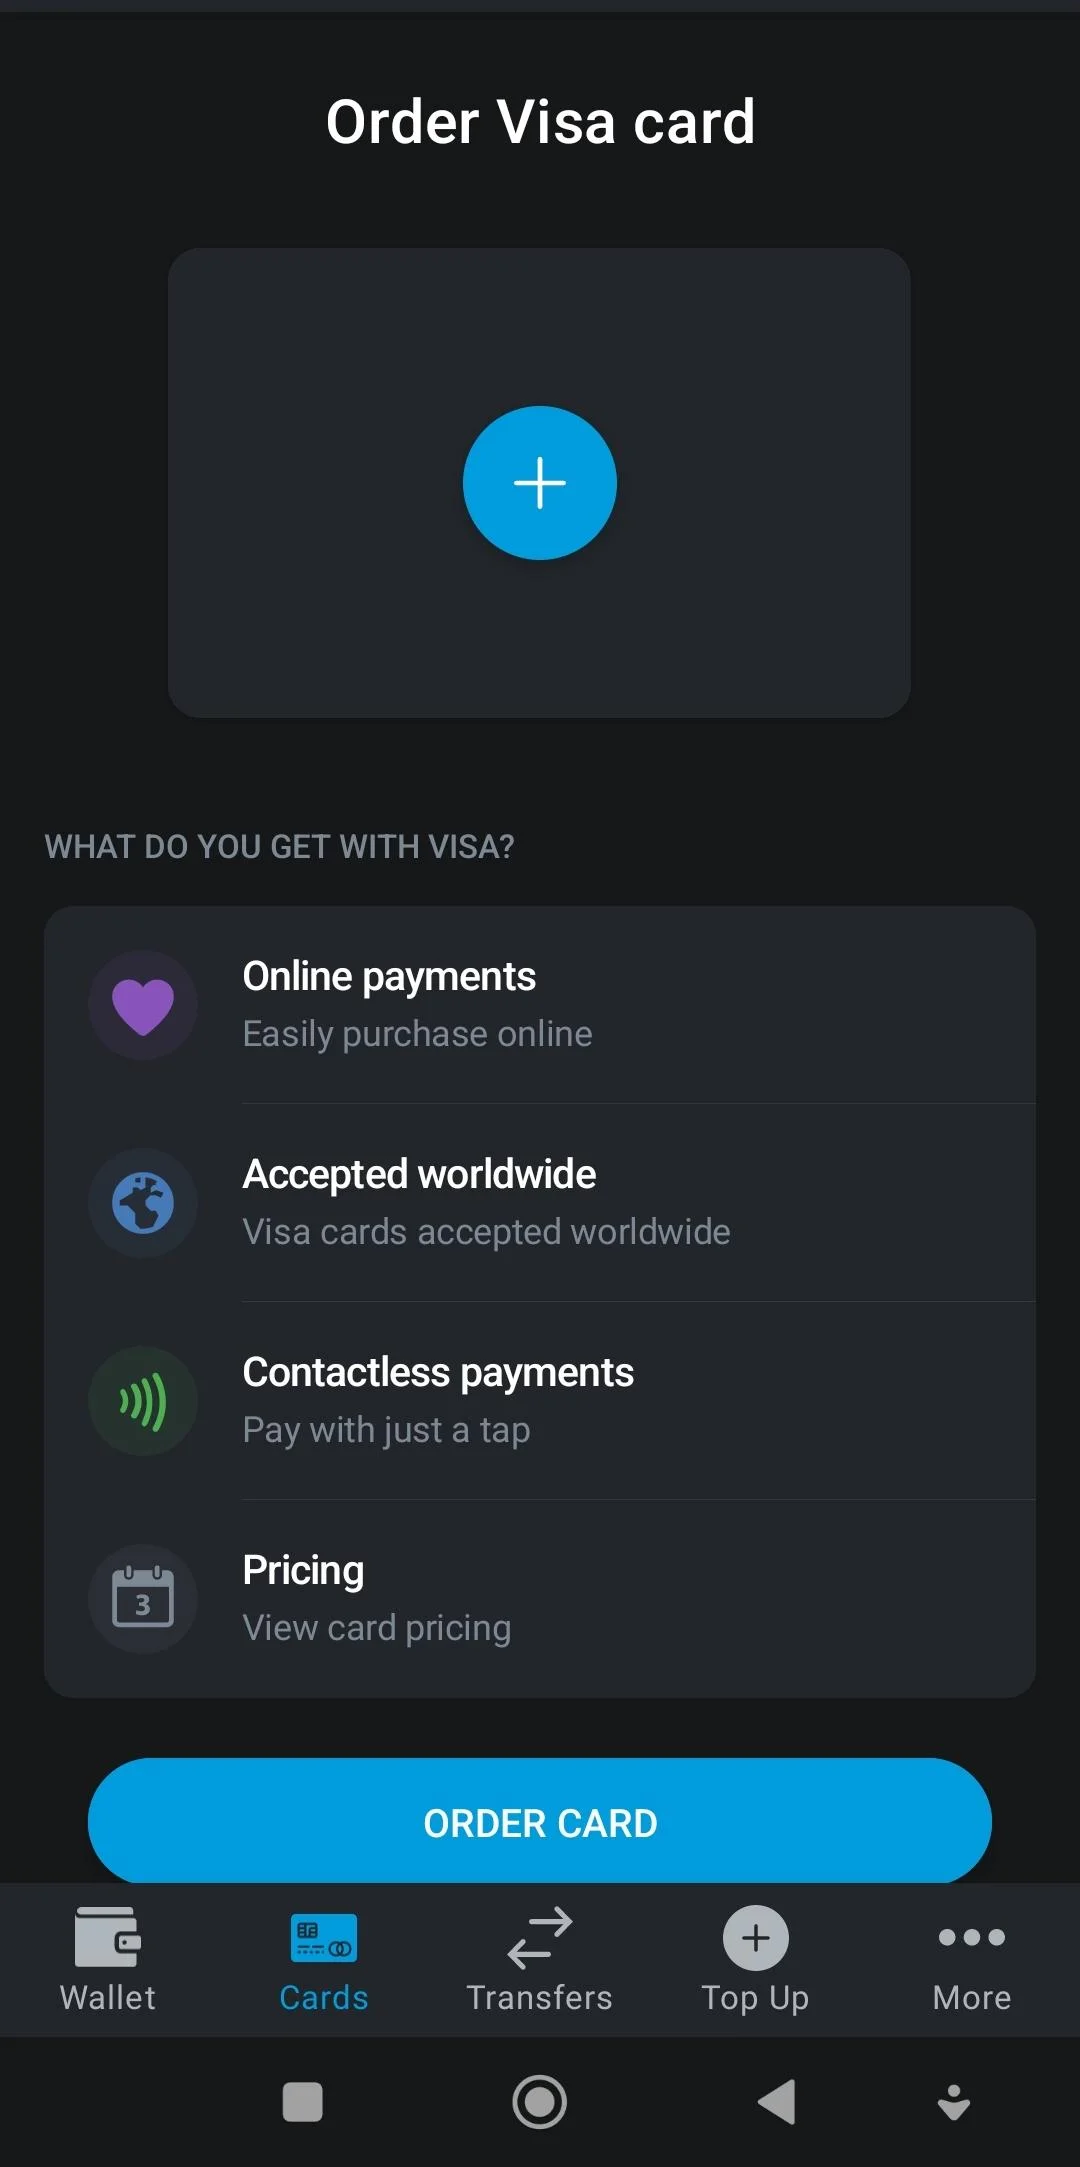Viewport: 1080px width, 2167px height.
Task: Tap the globe Accepted worldwide icon
Action: (143, 1203)
